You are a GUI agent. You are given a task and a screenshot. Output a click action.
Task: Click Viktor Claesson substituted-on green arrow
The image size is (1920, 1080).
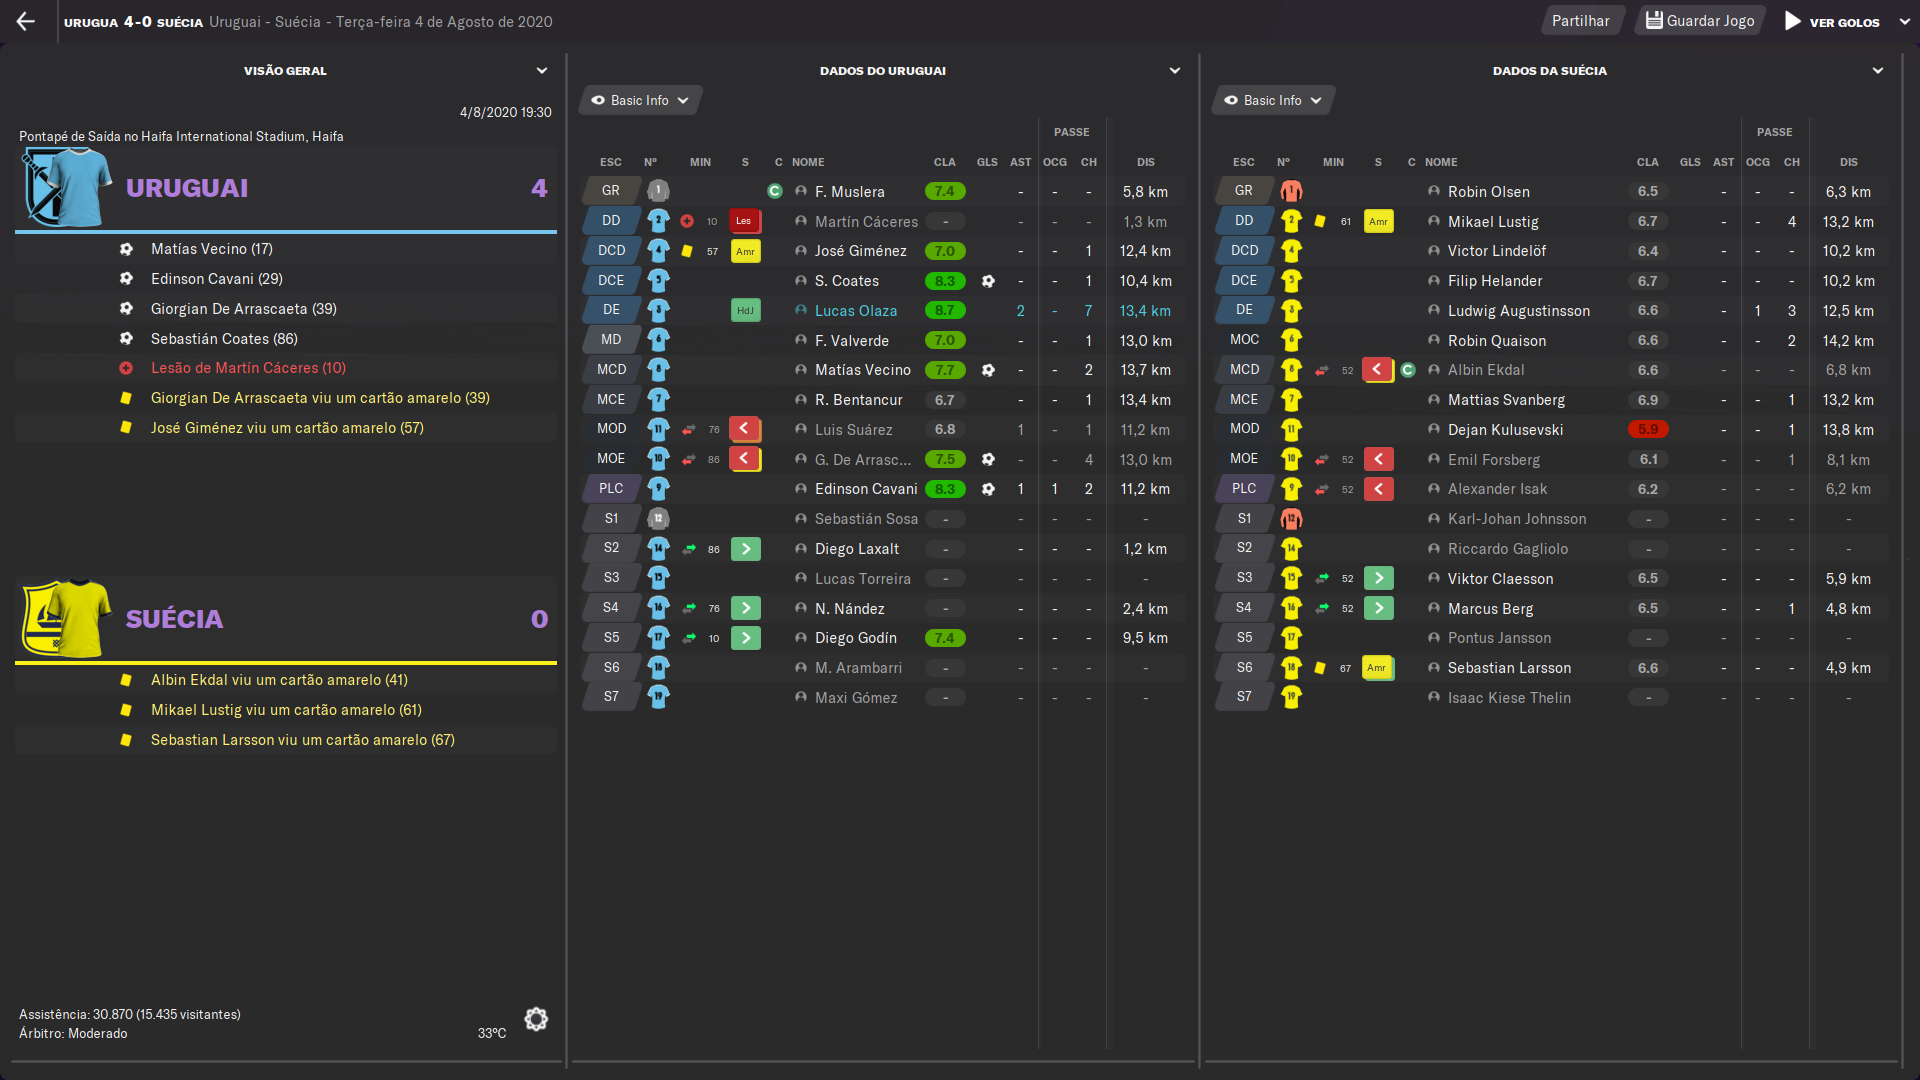[1379, 578]
